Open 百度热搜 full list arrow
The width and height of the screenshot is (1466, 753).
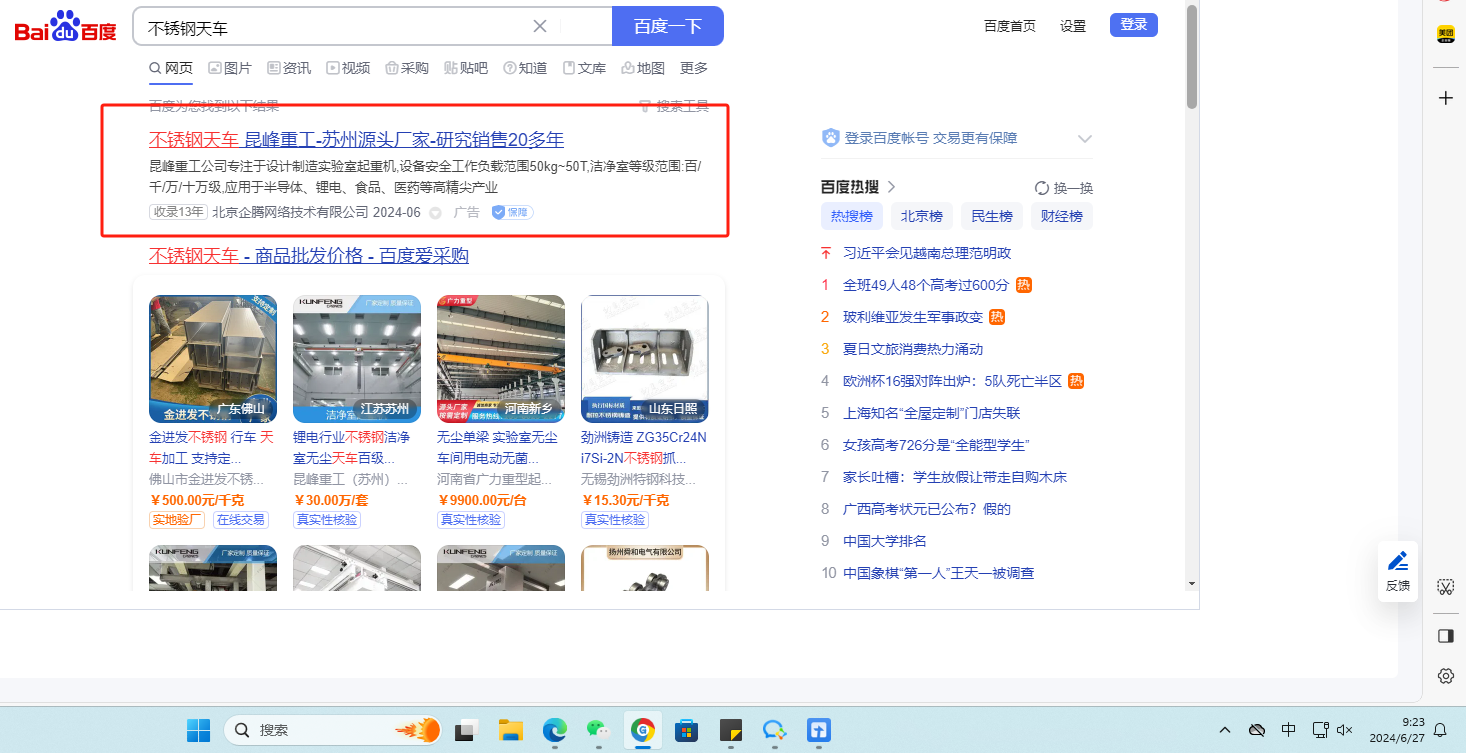click(x=892, y=187)
